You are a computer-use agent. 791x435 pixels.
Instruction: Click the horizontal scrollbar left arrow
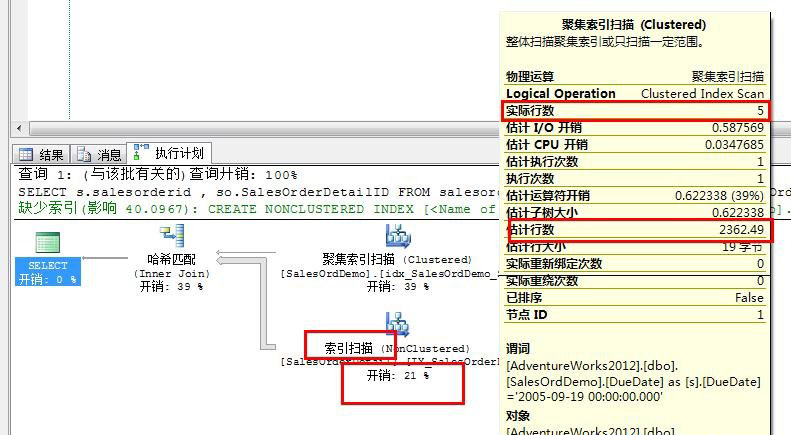19,129
